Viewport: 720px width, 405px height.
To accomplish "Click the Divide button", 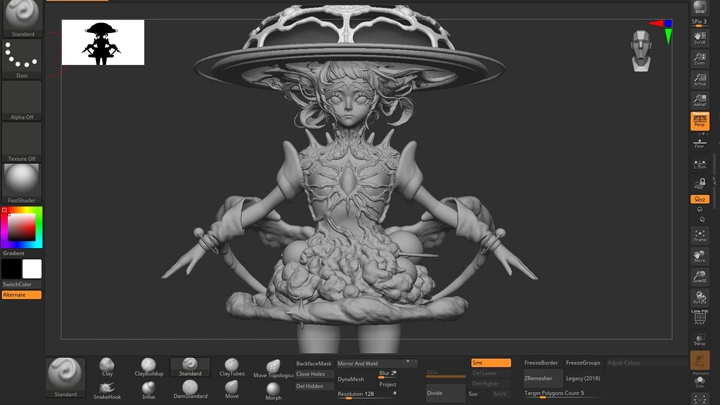I will 445,393.
